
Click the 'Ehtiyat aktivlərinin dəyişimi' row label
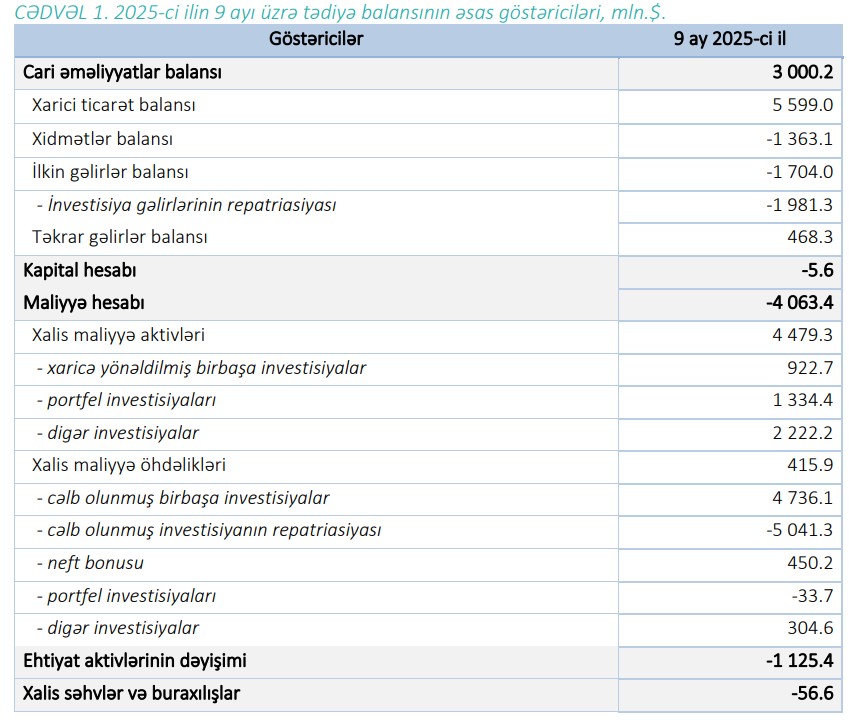point(134,661)
